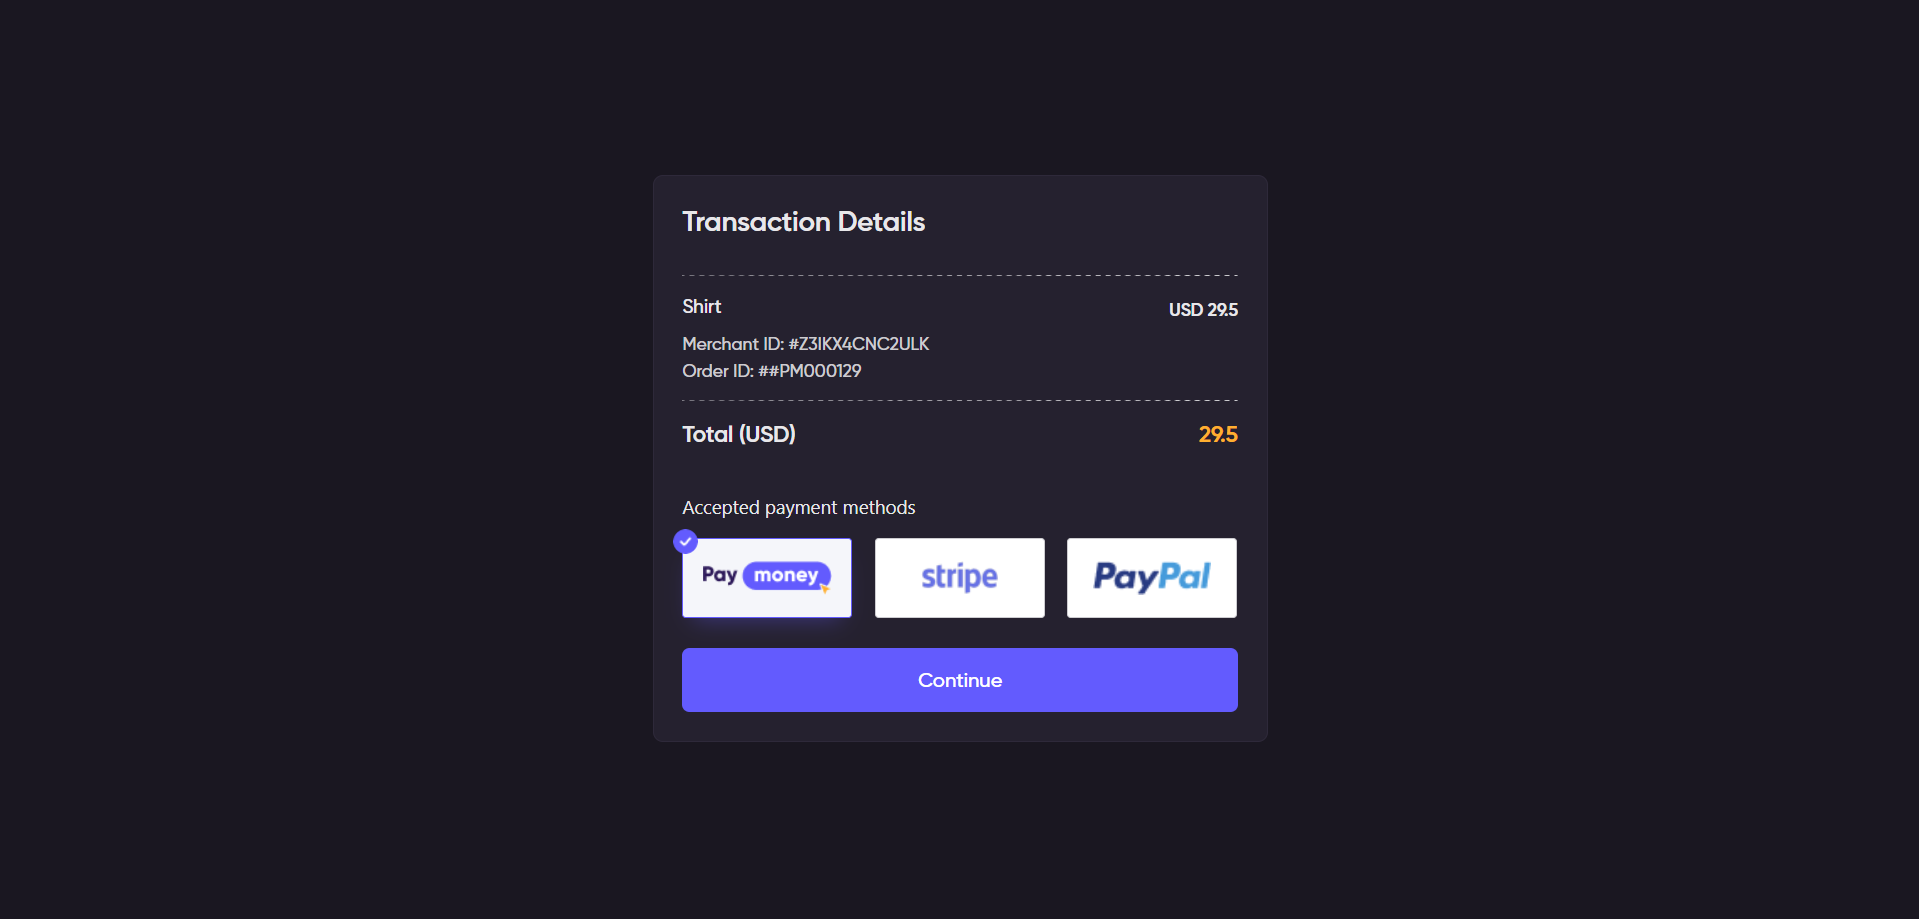The width and height of the screenshot is (1919, 919).
Task: Choose Stripe as payment method
Action: point(960,578)
